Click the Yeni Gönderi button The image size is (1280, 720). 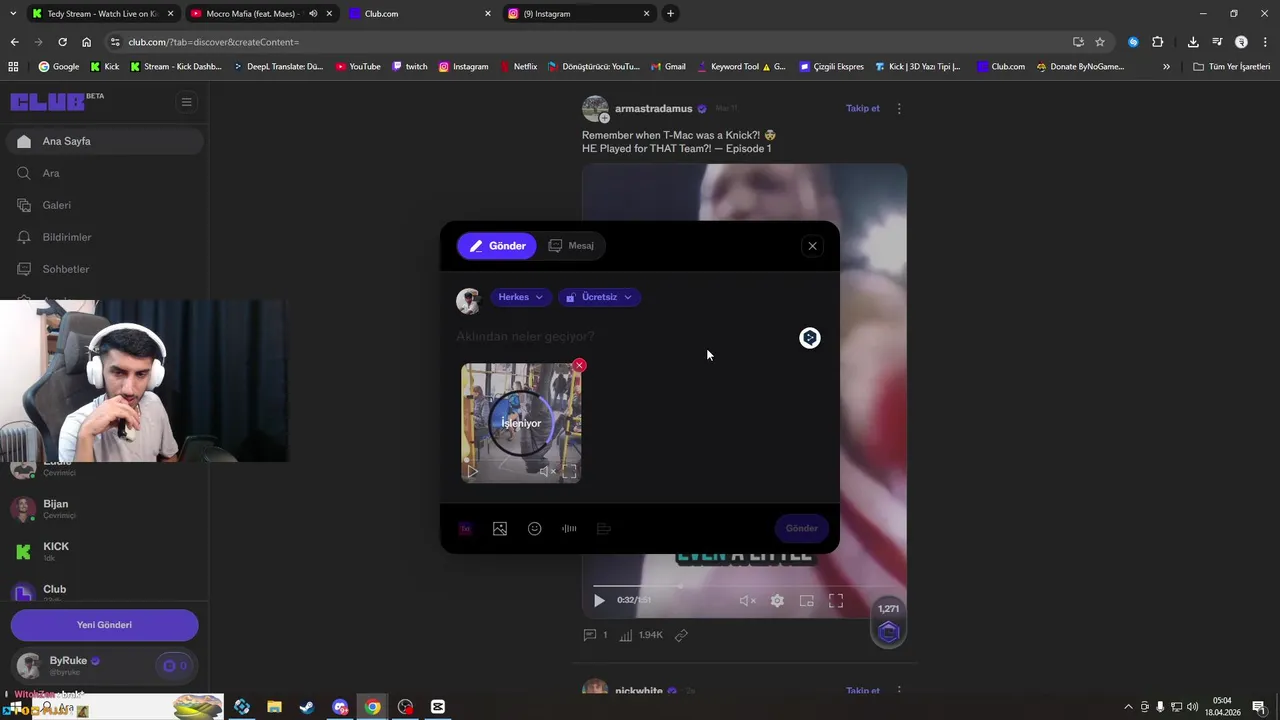pos(104,625)
